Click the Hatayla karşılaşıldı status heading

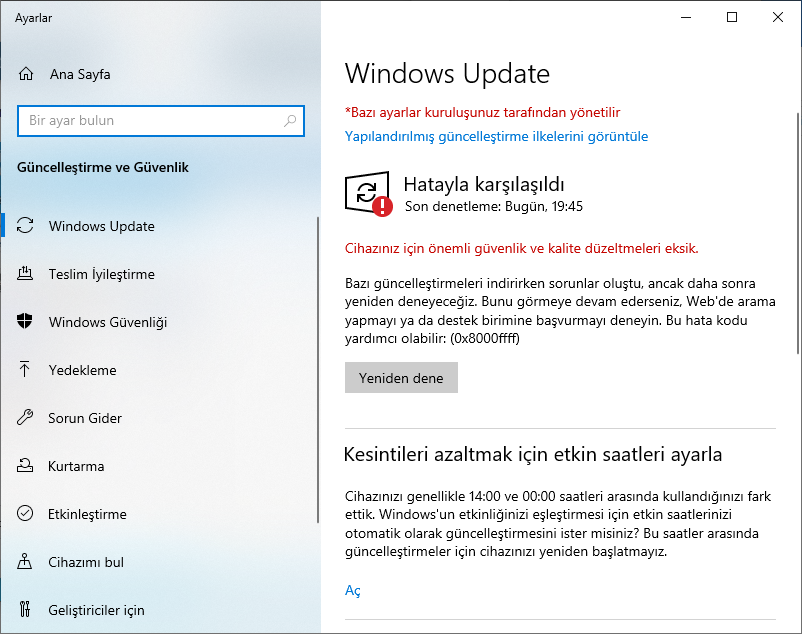click(x=484, y=185)
